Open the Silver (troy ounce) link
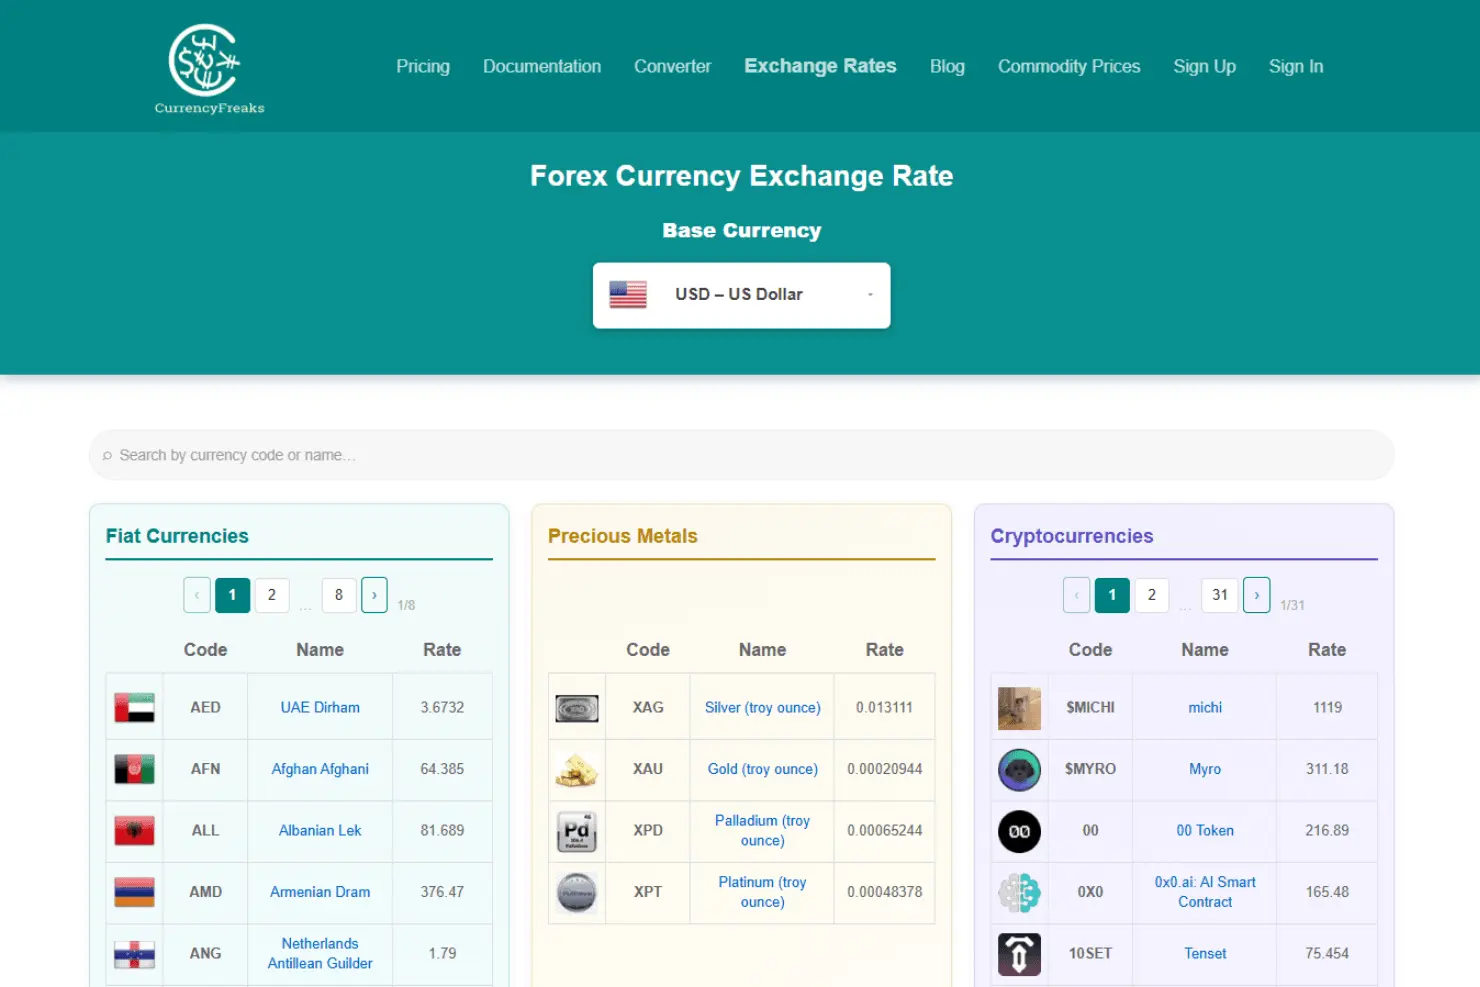This screenshot has width=1480, height=987. tap(762, 708)
